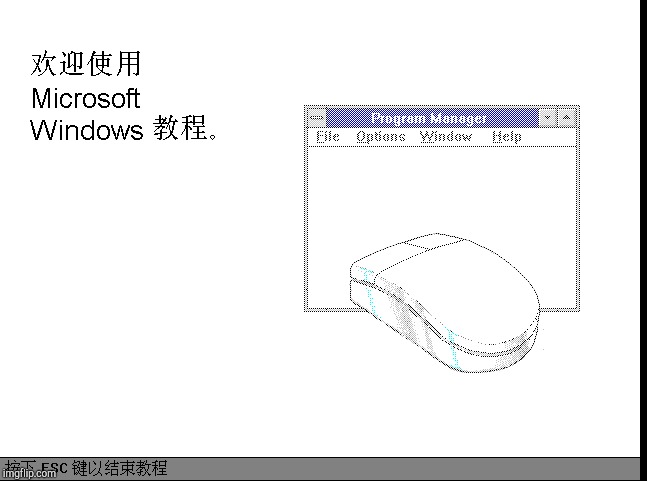This screenshot has width=647, height=481.
Task: Click the mouse illustration
Action: point(445,302)
